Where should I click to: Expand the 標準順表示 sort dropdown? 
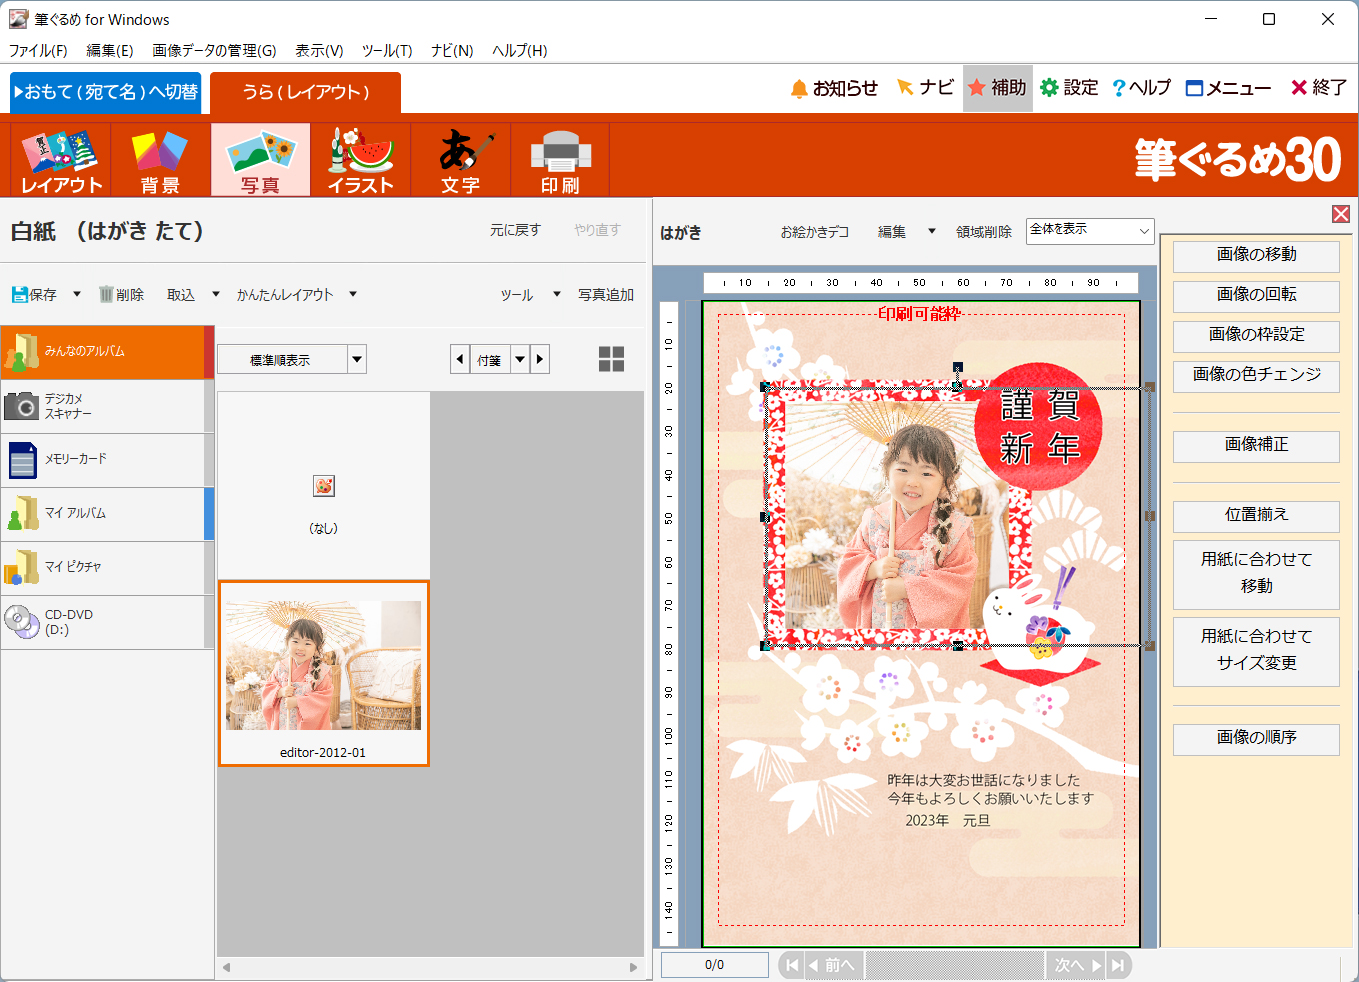point(357,359)
